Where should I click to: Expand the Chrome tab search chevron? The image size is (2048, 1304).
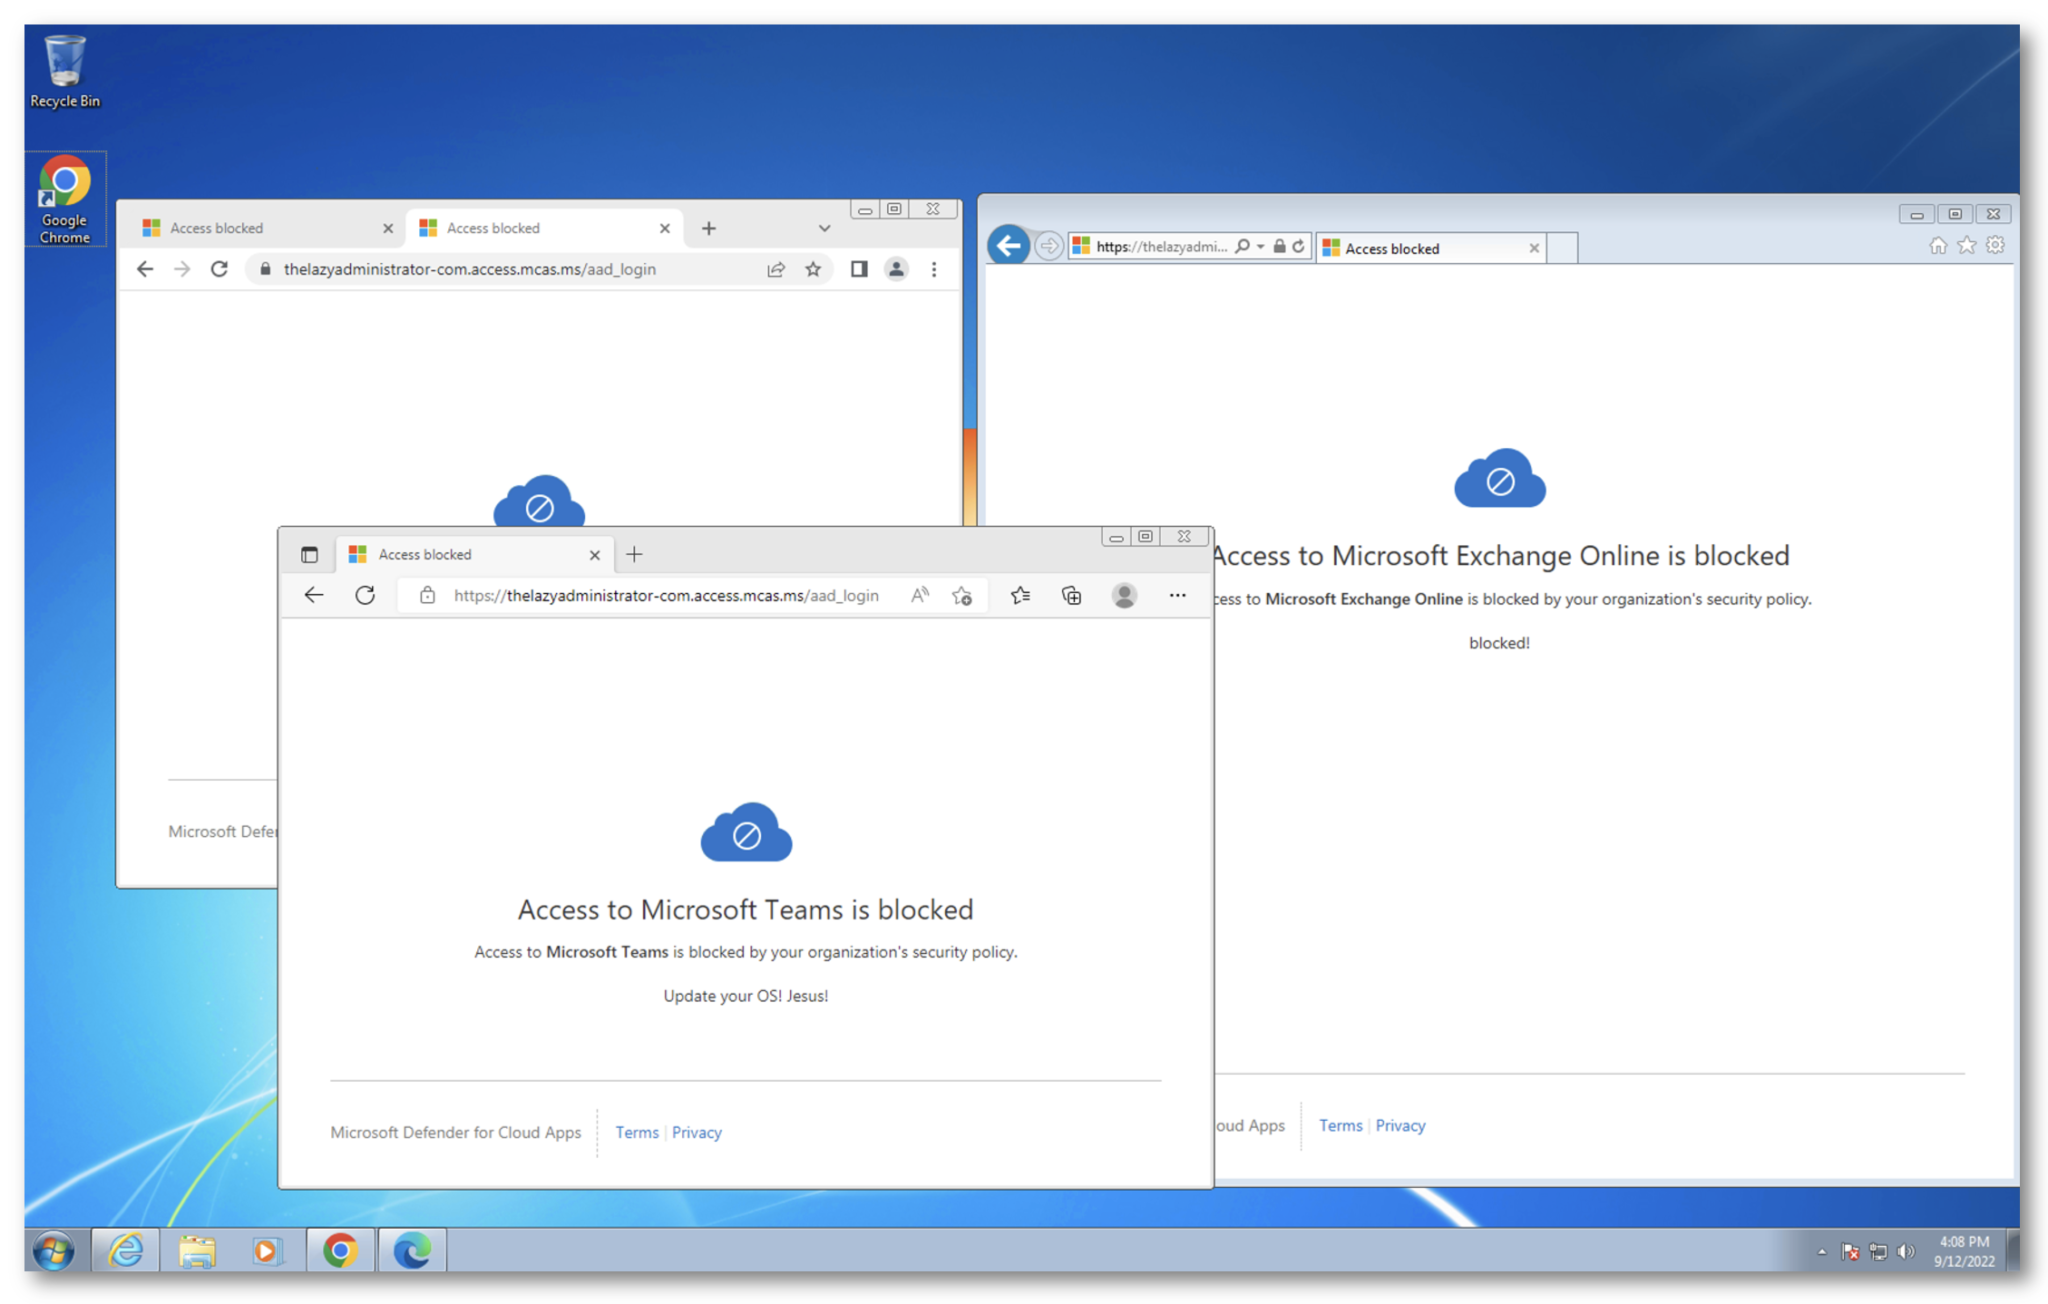(x=824, y=228)
